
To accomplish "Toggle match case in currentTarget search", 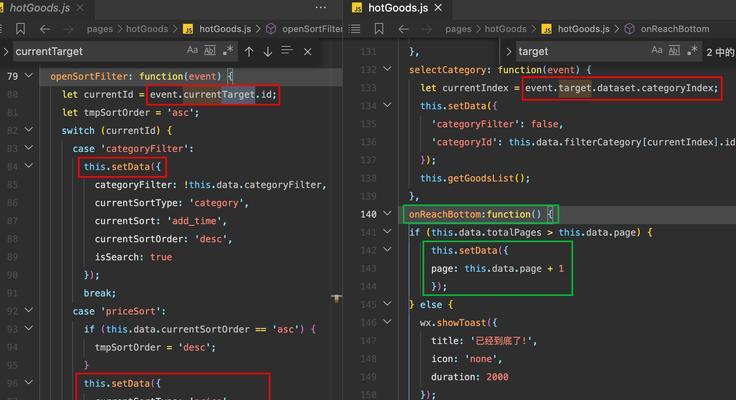I will [x=192, y=50].
